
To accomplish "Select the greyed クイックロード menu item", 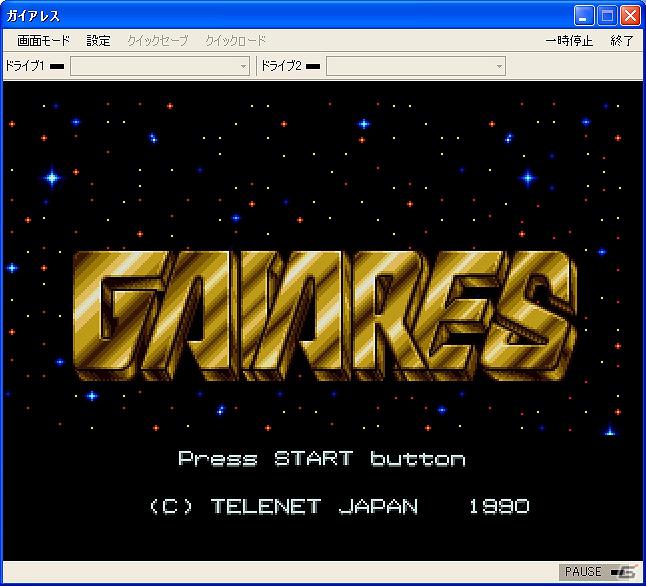I will click(x=236, y=41).
